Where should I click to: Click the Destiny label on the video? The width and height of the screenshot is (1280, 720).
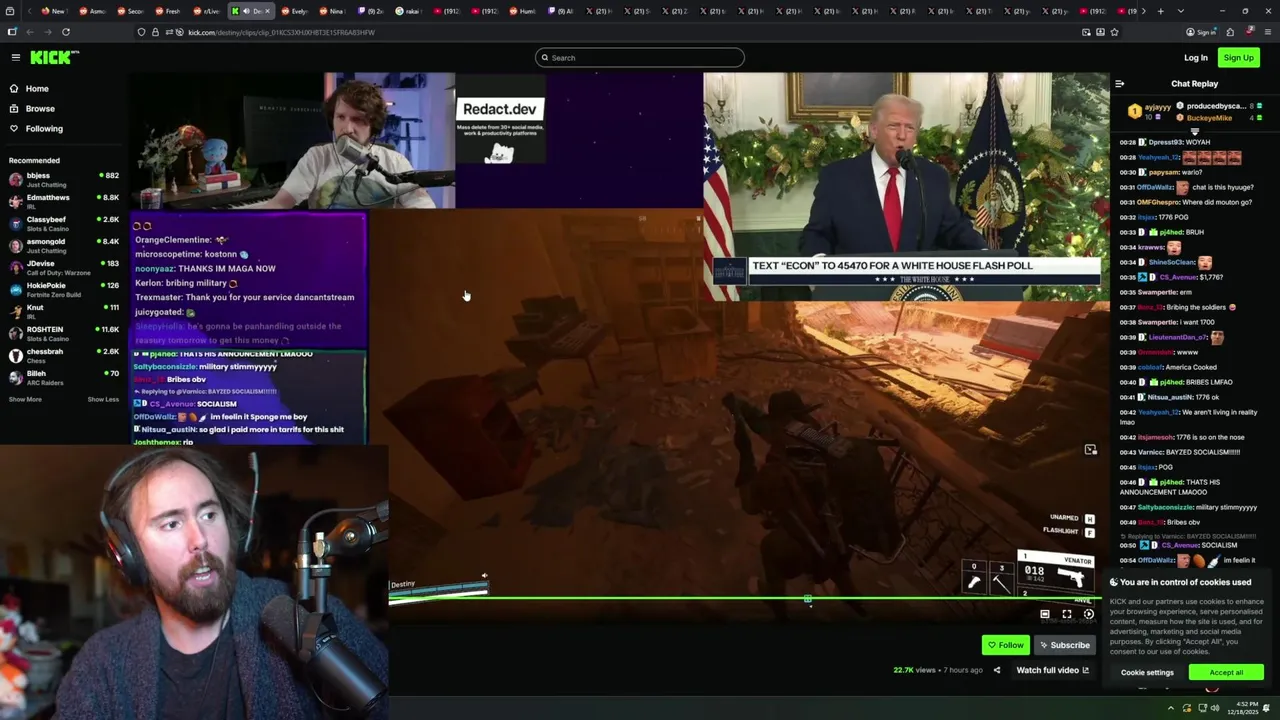(403, 584)
